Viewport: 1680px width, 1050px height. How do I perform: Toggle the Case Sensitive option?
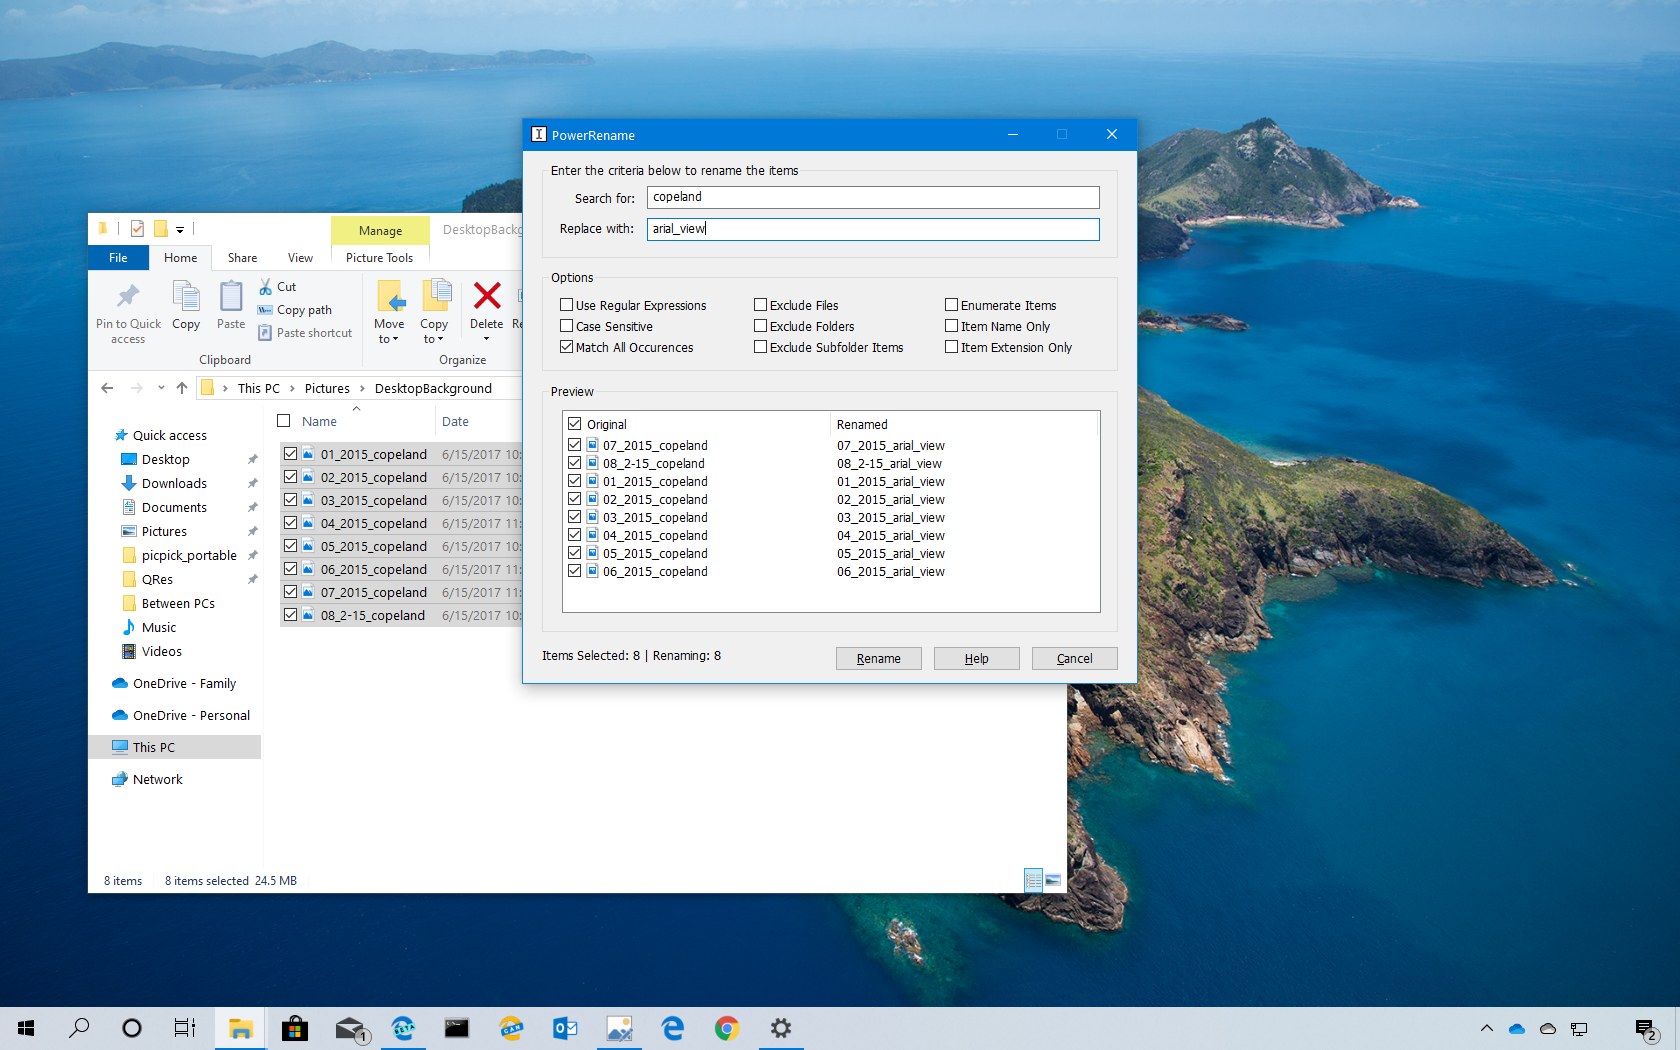pos(567,326)
